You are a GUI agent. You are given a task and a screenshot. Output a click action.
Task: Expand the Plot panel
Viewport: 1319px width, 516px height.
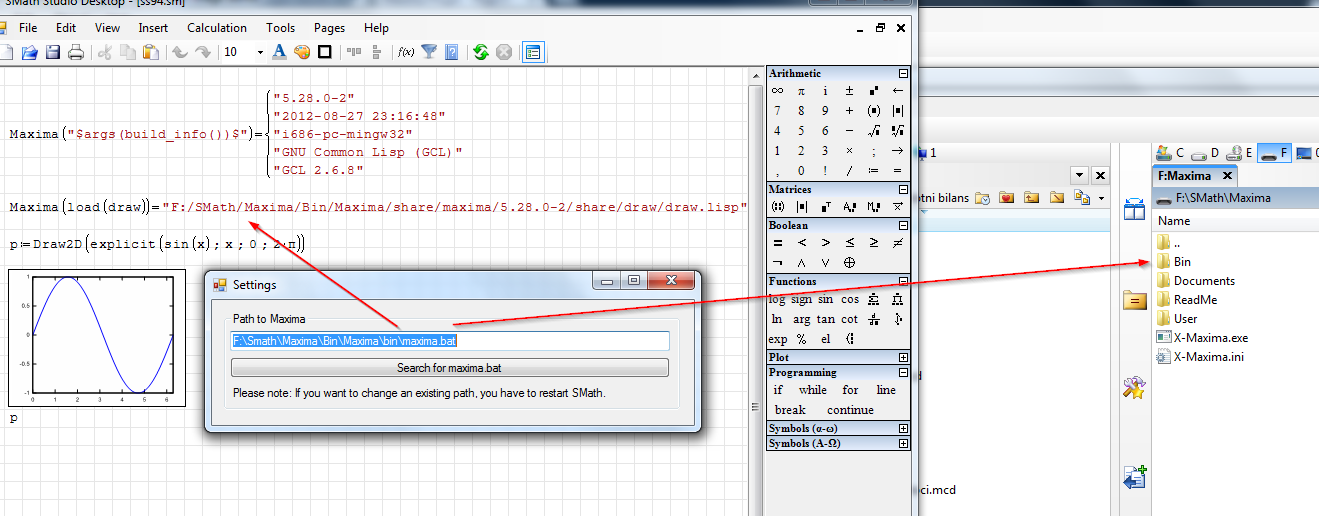tap(903, 357)
